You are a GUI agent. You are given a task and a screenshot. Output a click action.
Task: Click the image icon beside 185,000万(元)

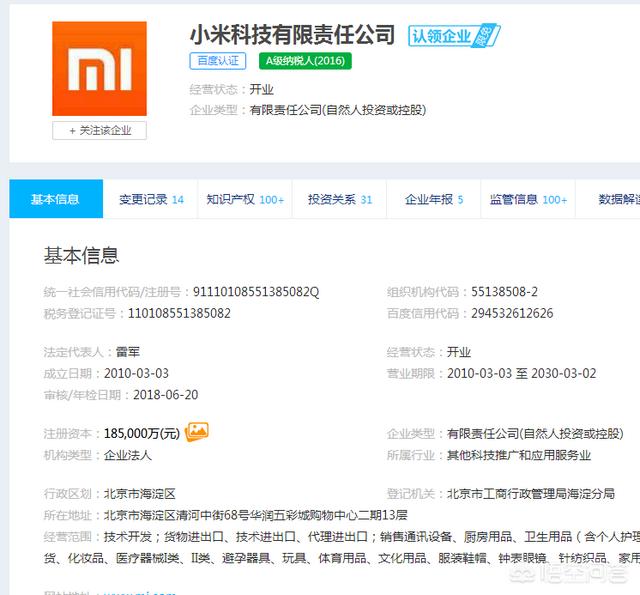[197, 432]
